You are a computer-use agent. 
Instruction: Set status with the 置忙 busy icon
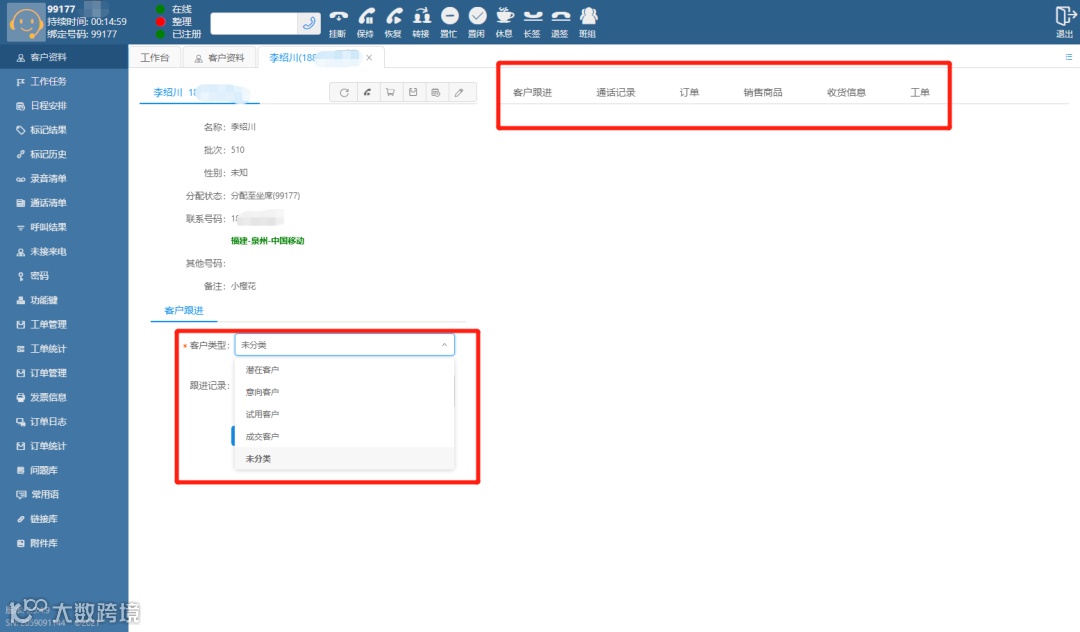coord(449,16)
